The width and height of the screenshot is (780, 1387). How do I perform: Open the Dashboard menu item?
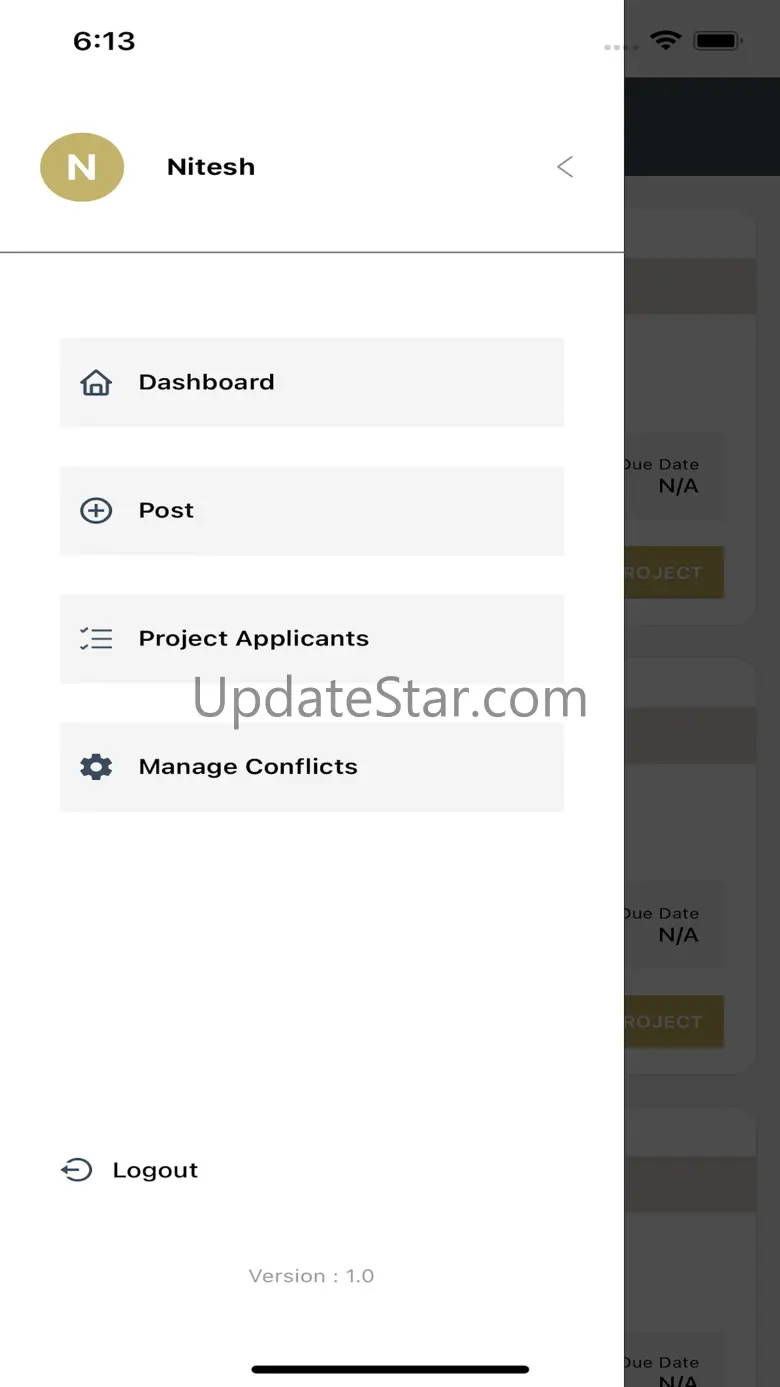312,382
